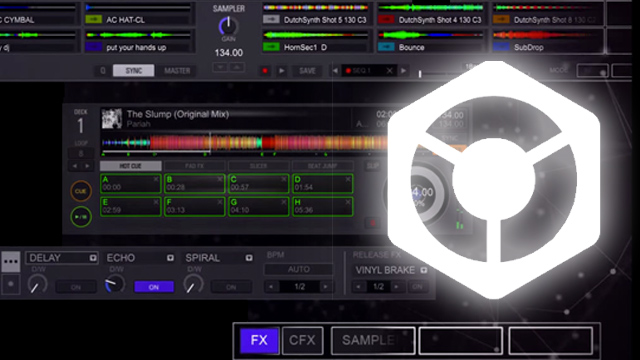640x360 pixels.
Task: Decrease Release FX beat with the left arrow
Action: coord(358,287)
